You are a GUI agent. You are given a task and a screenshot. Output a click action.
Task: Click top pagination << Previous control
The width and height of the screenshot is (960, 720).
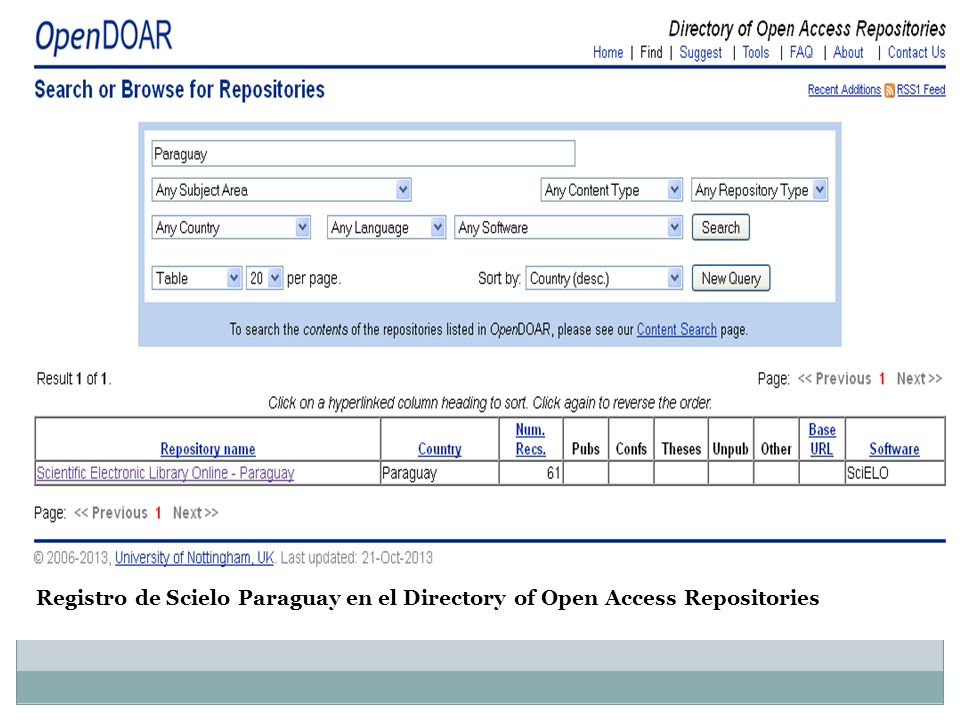834,379
